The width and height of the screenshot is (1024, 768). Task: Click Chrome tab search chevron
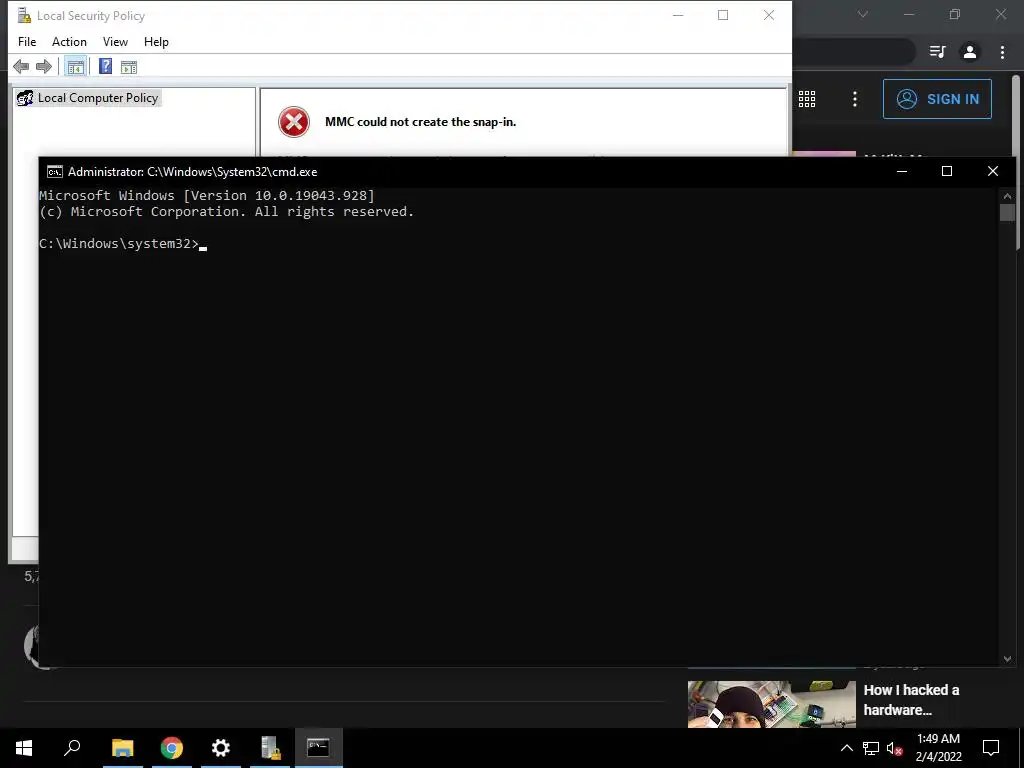863,14
